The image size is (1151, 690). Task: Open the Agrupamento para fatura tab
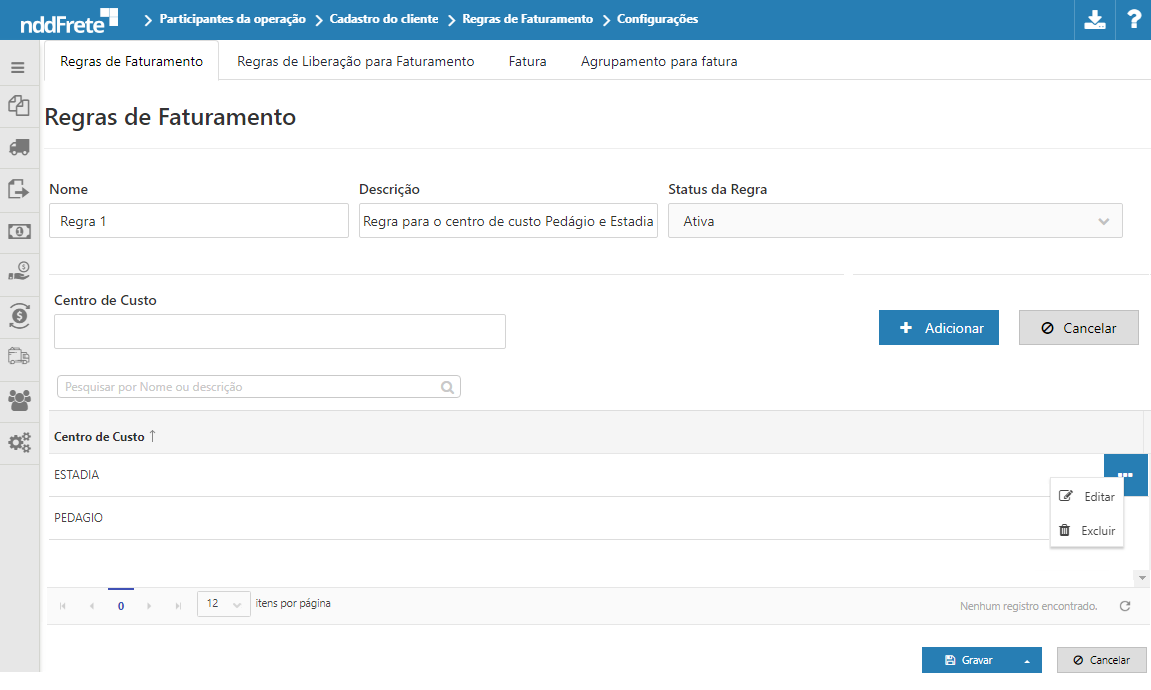659,61
